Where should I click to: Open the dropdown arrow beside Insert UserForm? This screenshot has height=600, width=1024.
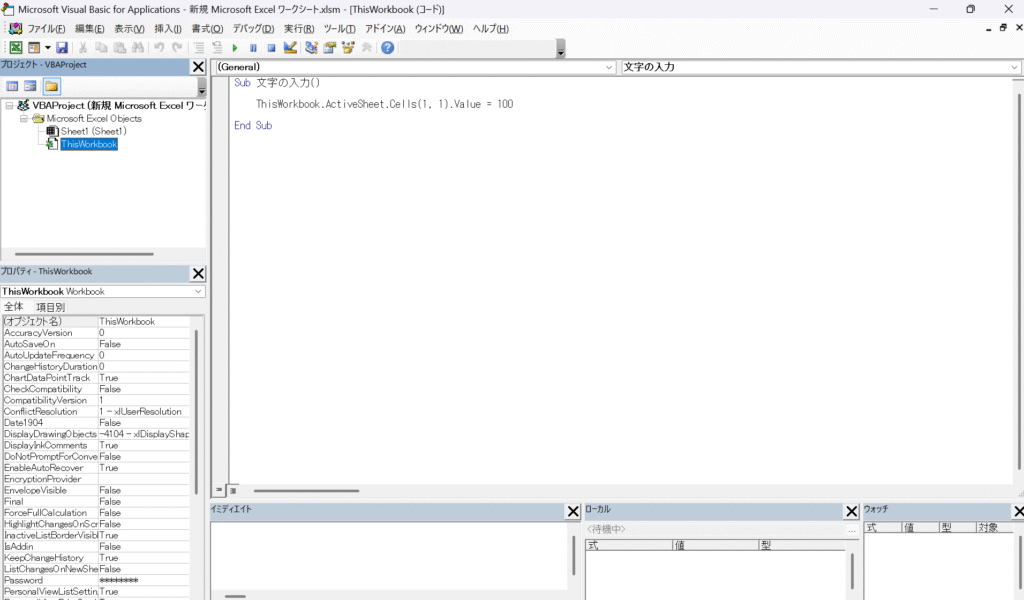[x=48, y=48]
